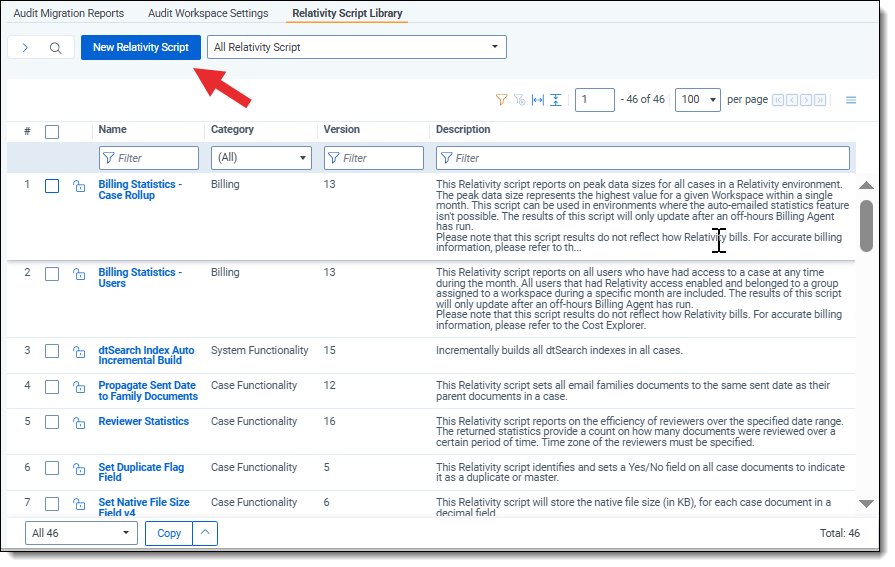This screenshot has height=567, width=895.
Task: Check the select-all header checkbox
Action: click(x=52, y=131)
